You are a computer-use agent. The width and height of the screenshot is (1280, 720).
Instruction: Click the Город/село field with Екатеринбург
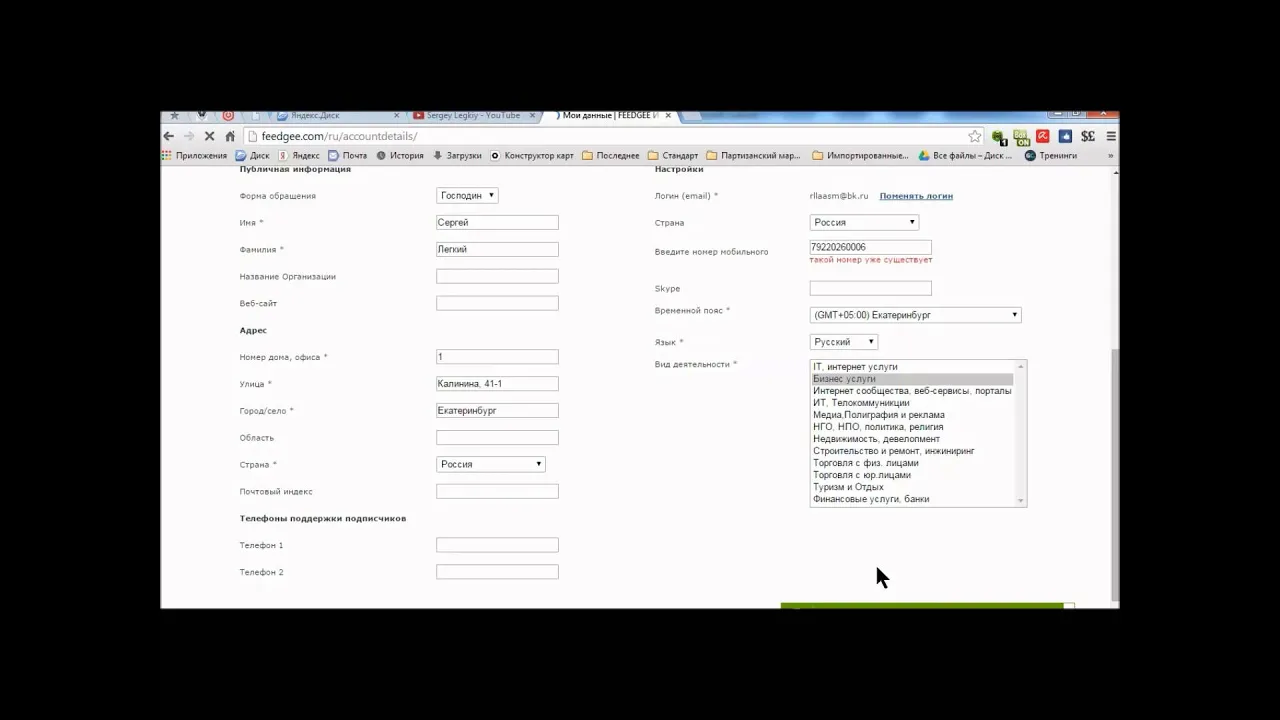pos(497,411)
